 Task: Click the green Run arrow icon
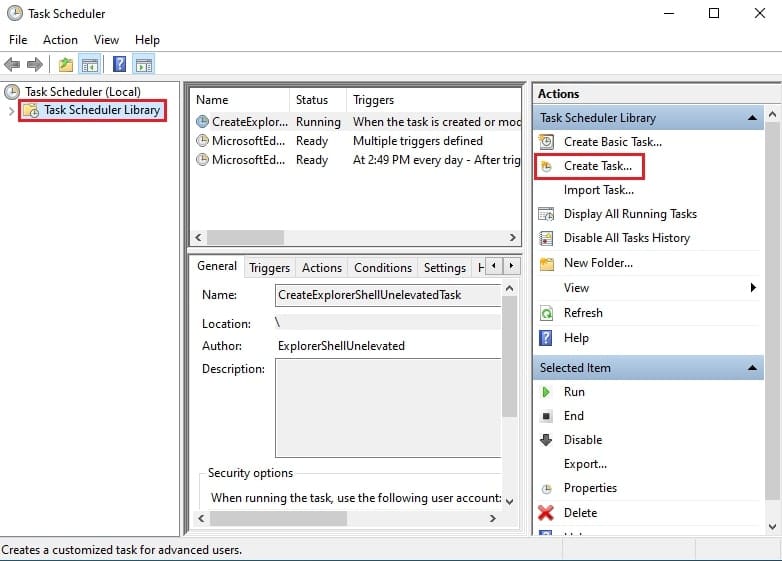[546, 392]
